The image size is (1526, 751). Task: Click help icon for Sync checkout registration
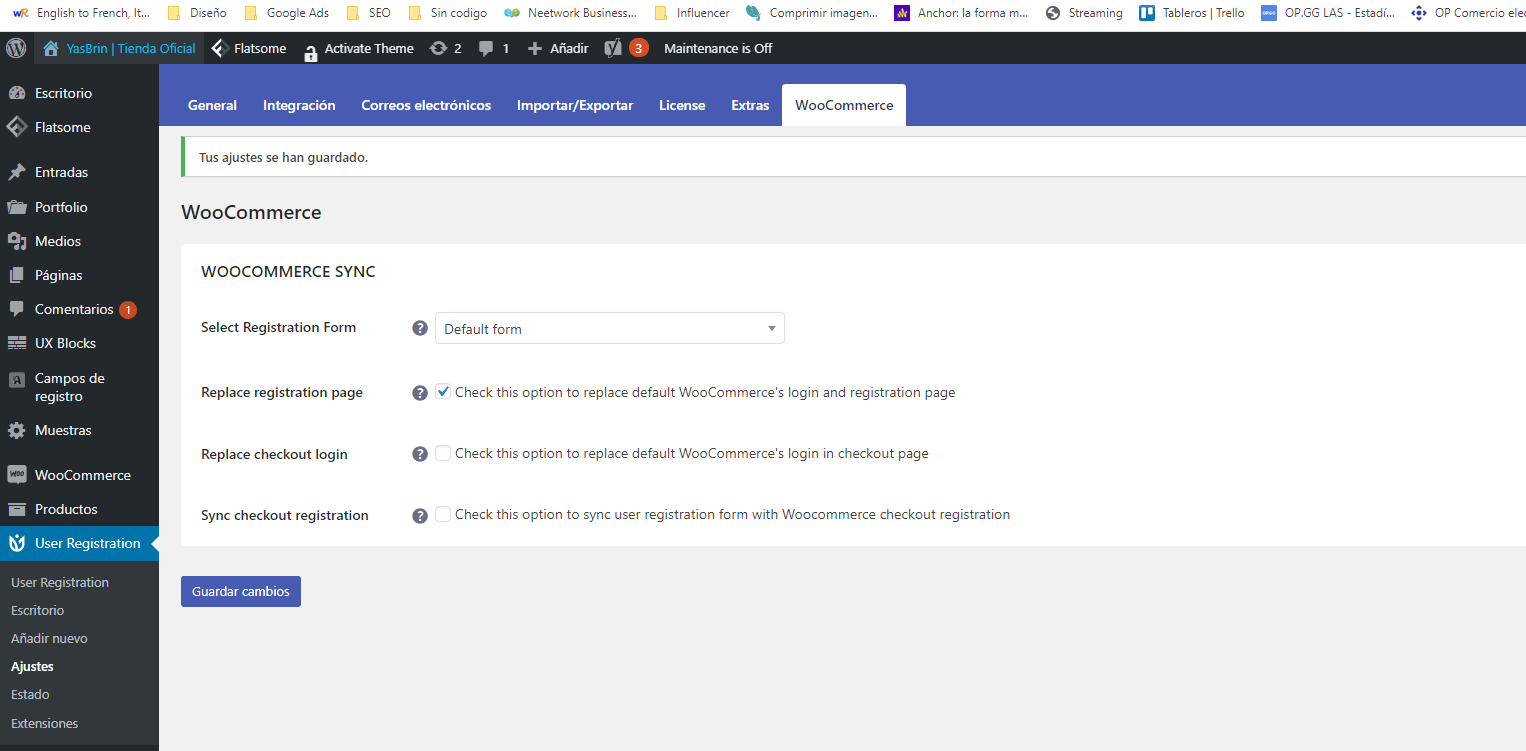420,516
